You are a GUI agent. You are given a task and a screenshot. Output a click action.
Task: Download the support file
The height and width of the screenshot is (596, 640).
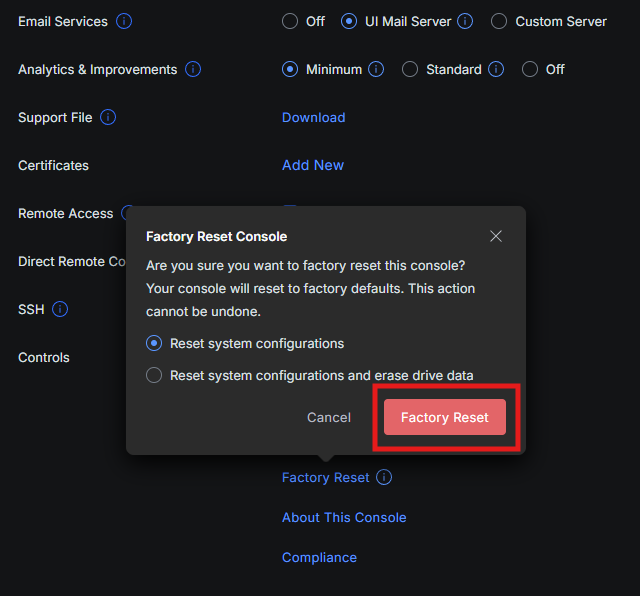click(x=313, y=117)
